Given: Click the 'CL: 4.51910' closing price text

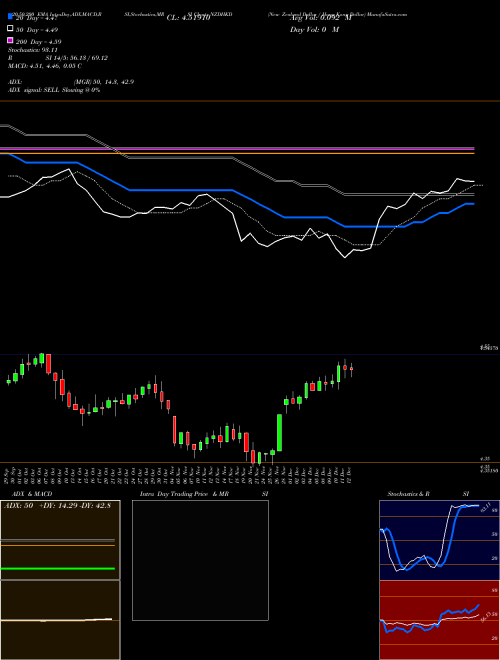Looking at the screenshot, I should pos(188,18).
